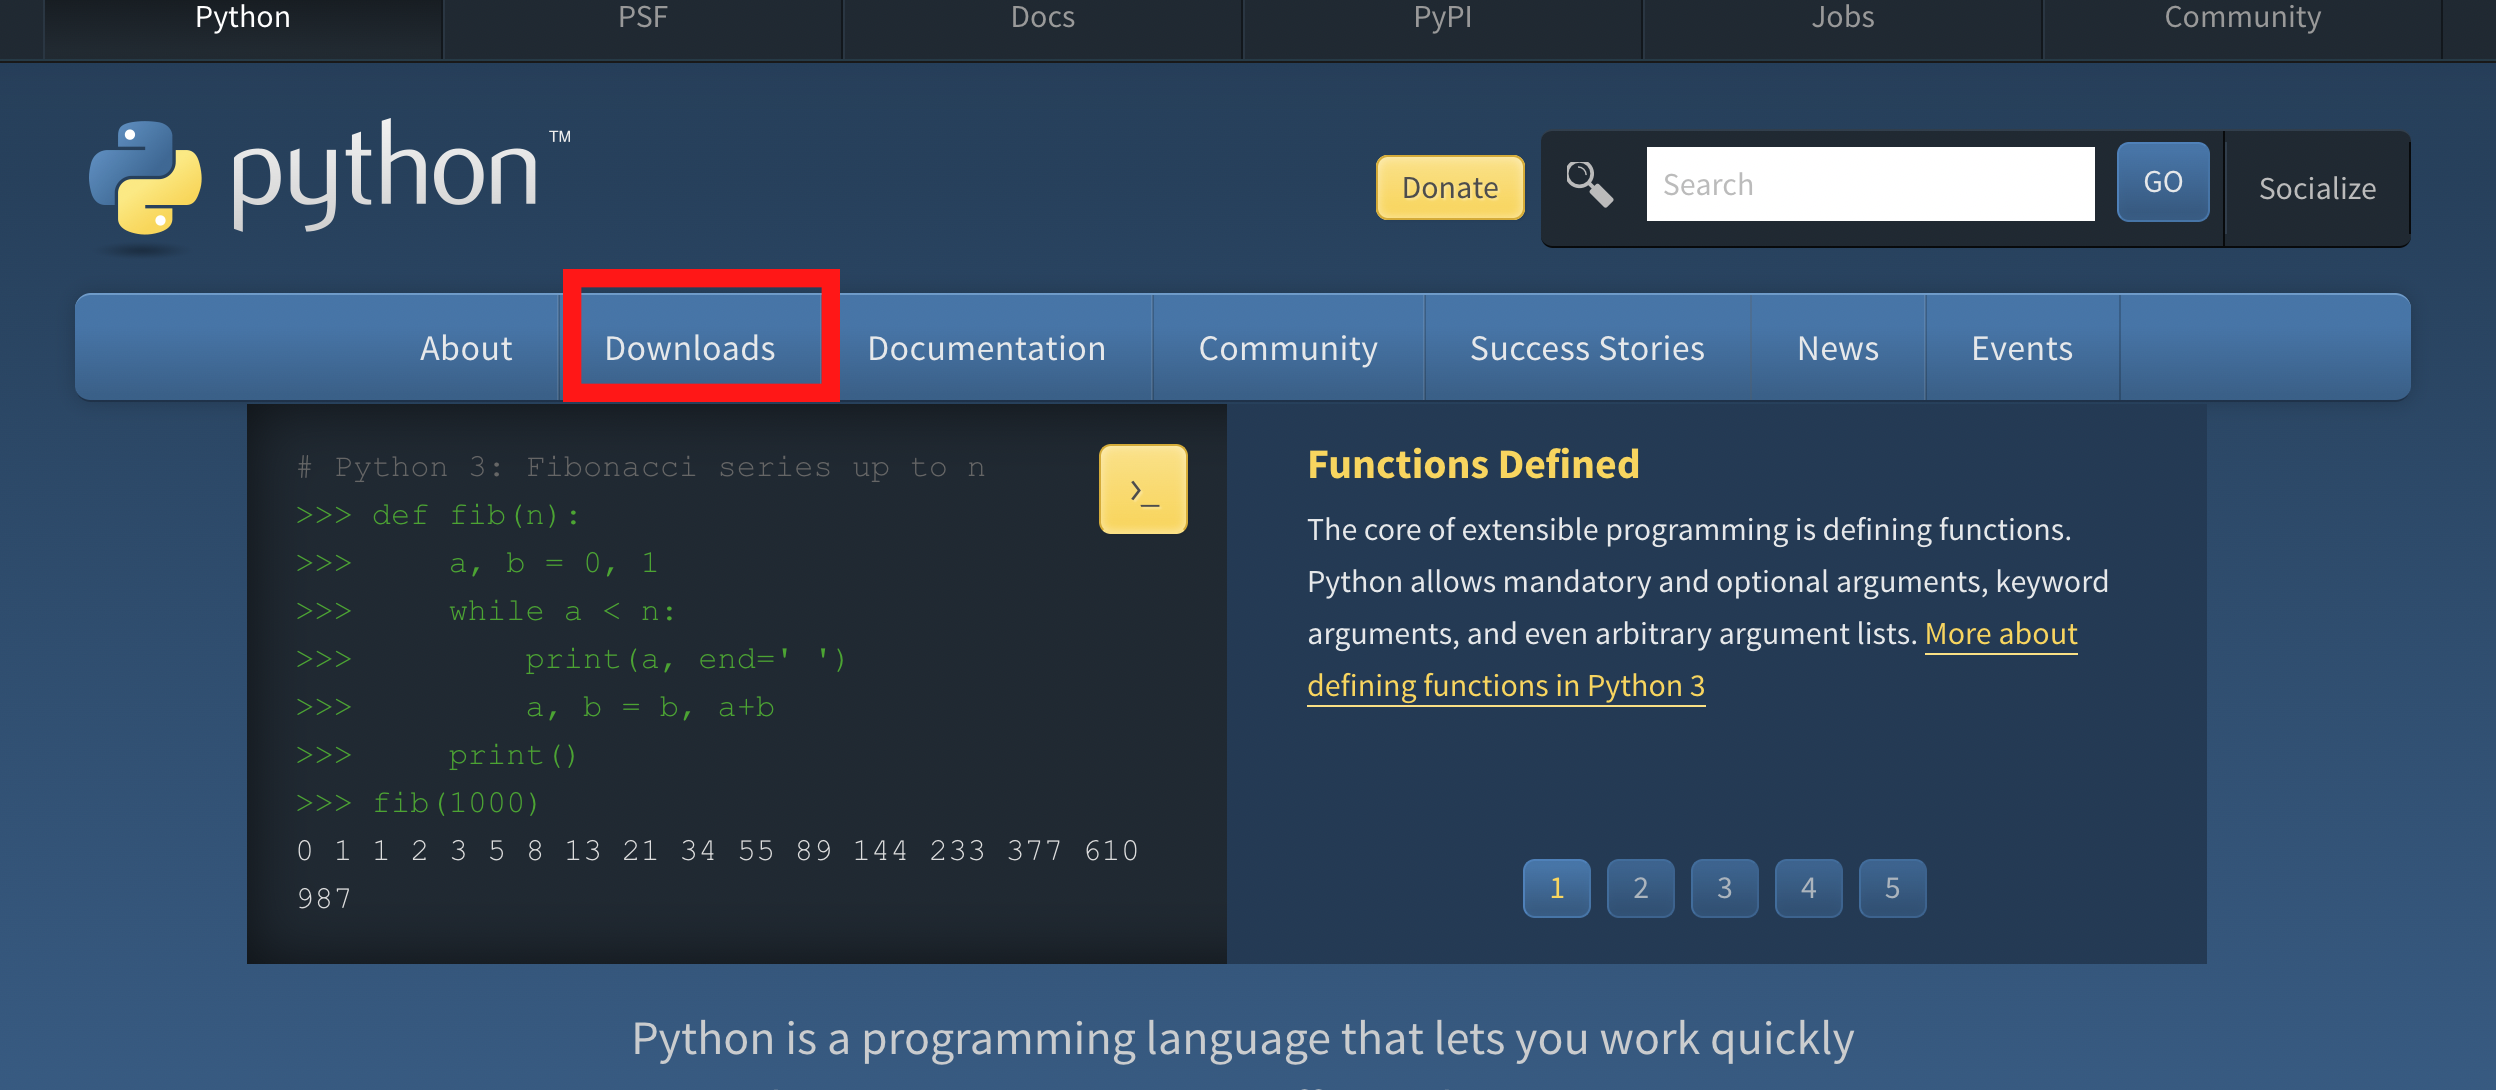Open the Documentation menu
Image resolution: width=2496 pixels, height=1090 pixels.
[987, 348]
